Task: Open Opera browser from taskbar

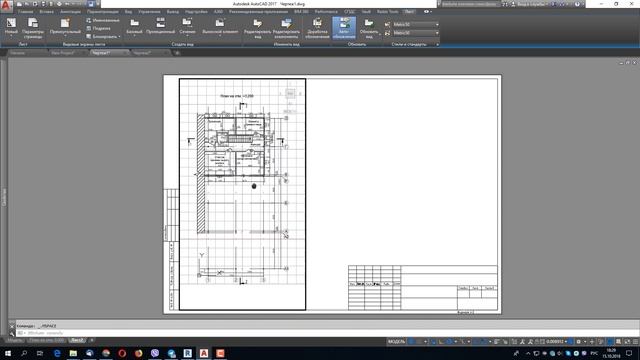Action: [x=122, y=353]
